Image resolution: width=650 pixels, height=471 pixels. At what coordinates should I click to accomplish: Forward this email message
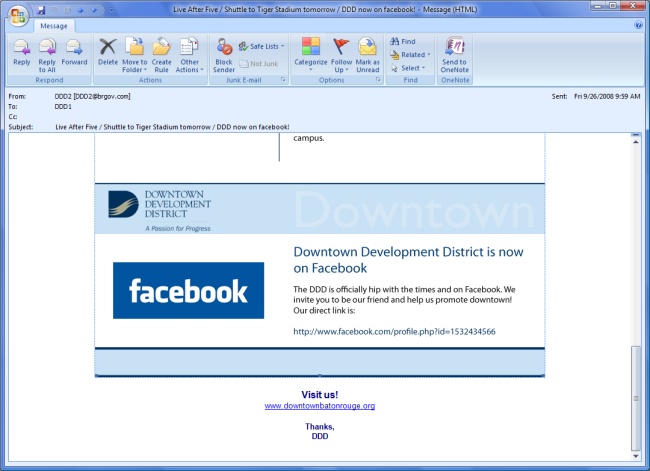[74, 52]
